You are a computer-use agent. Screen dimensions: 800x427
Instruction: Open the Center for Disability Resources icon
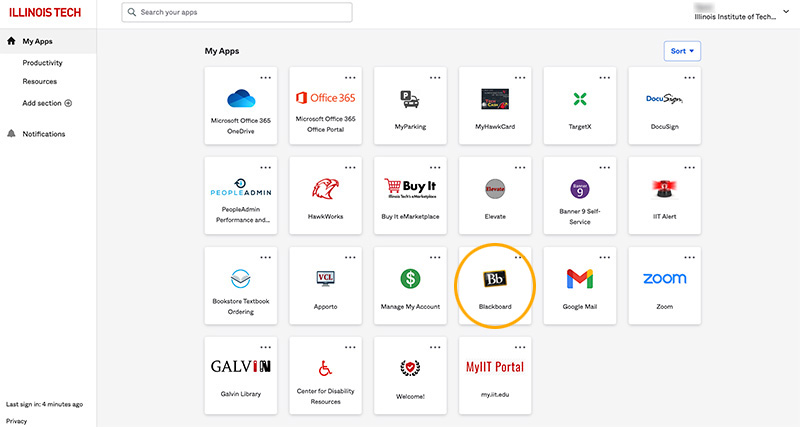(326, 368)
